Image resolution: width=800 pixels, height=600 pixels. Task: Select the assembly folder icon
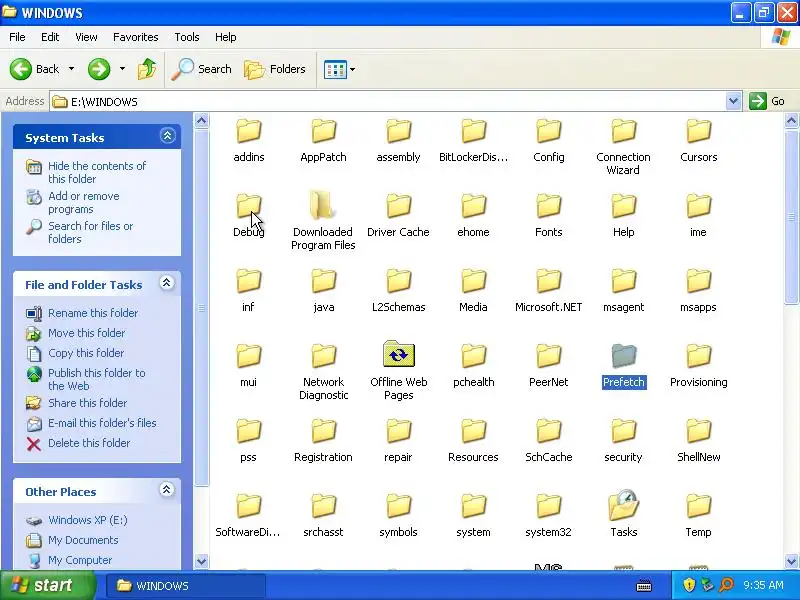[398, 132]
